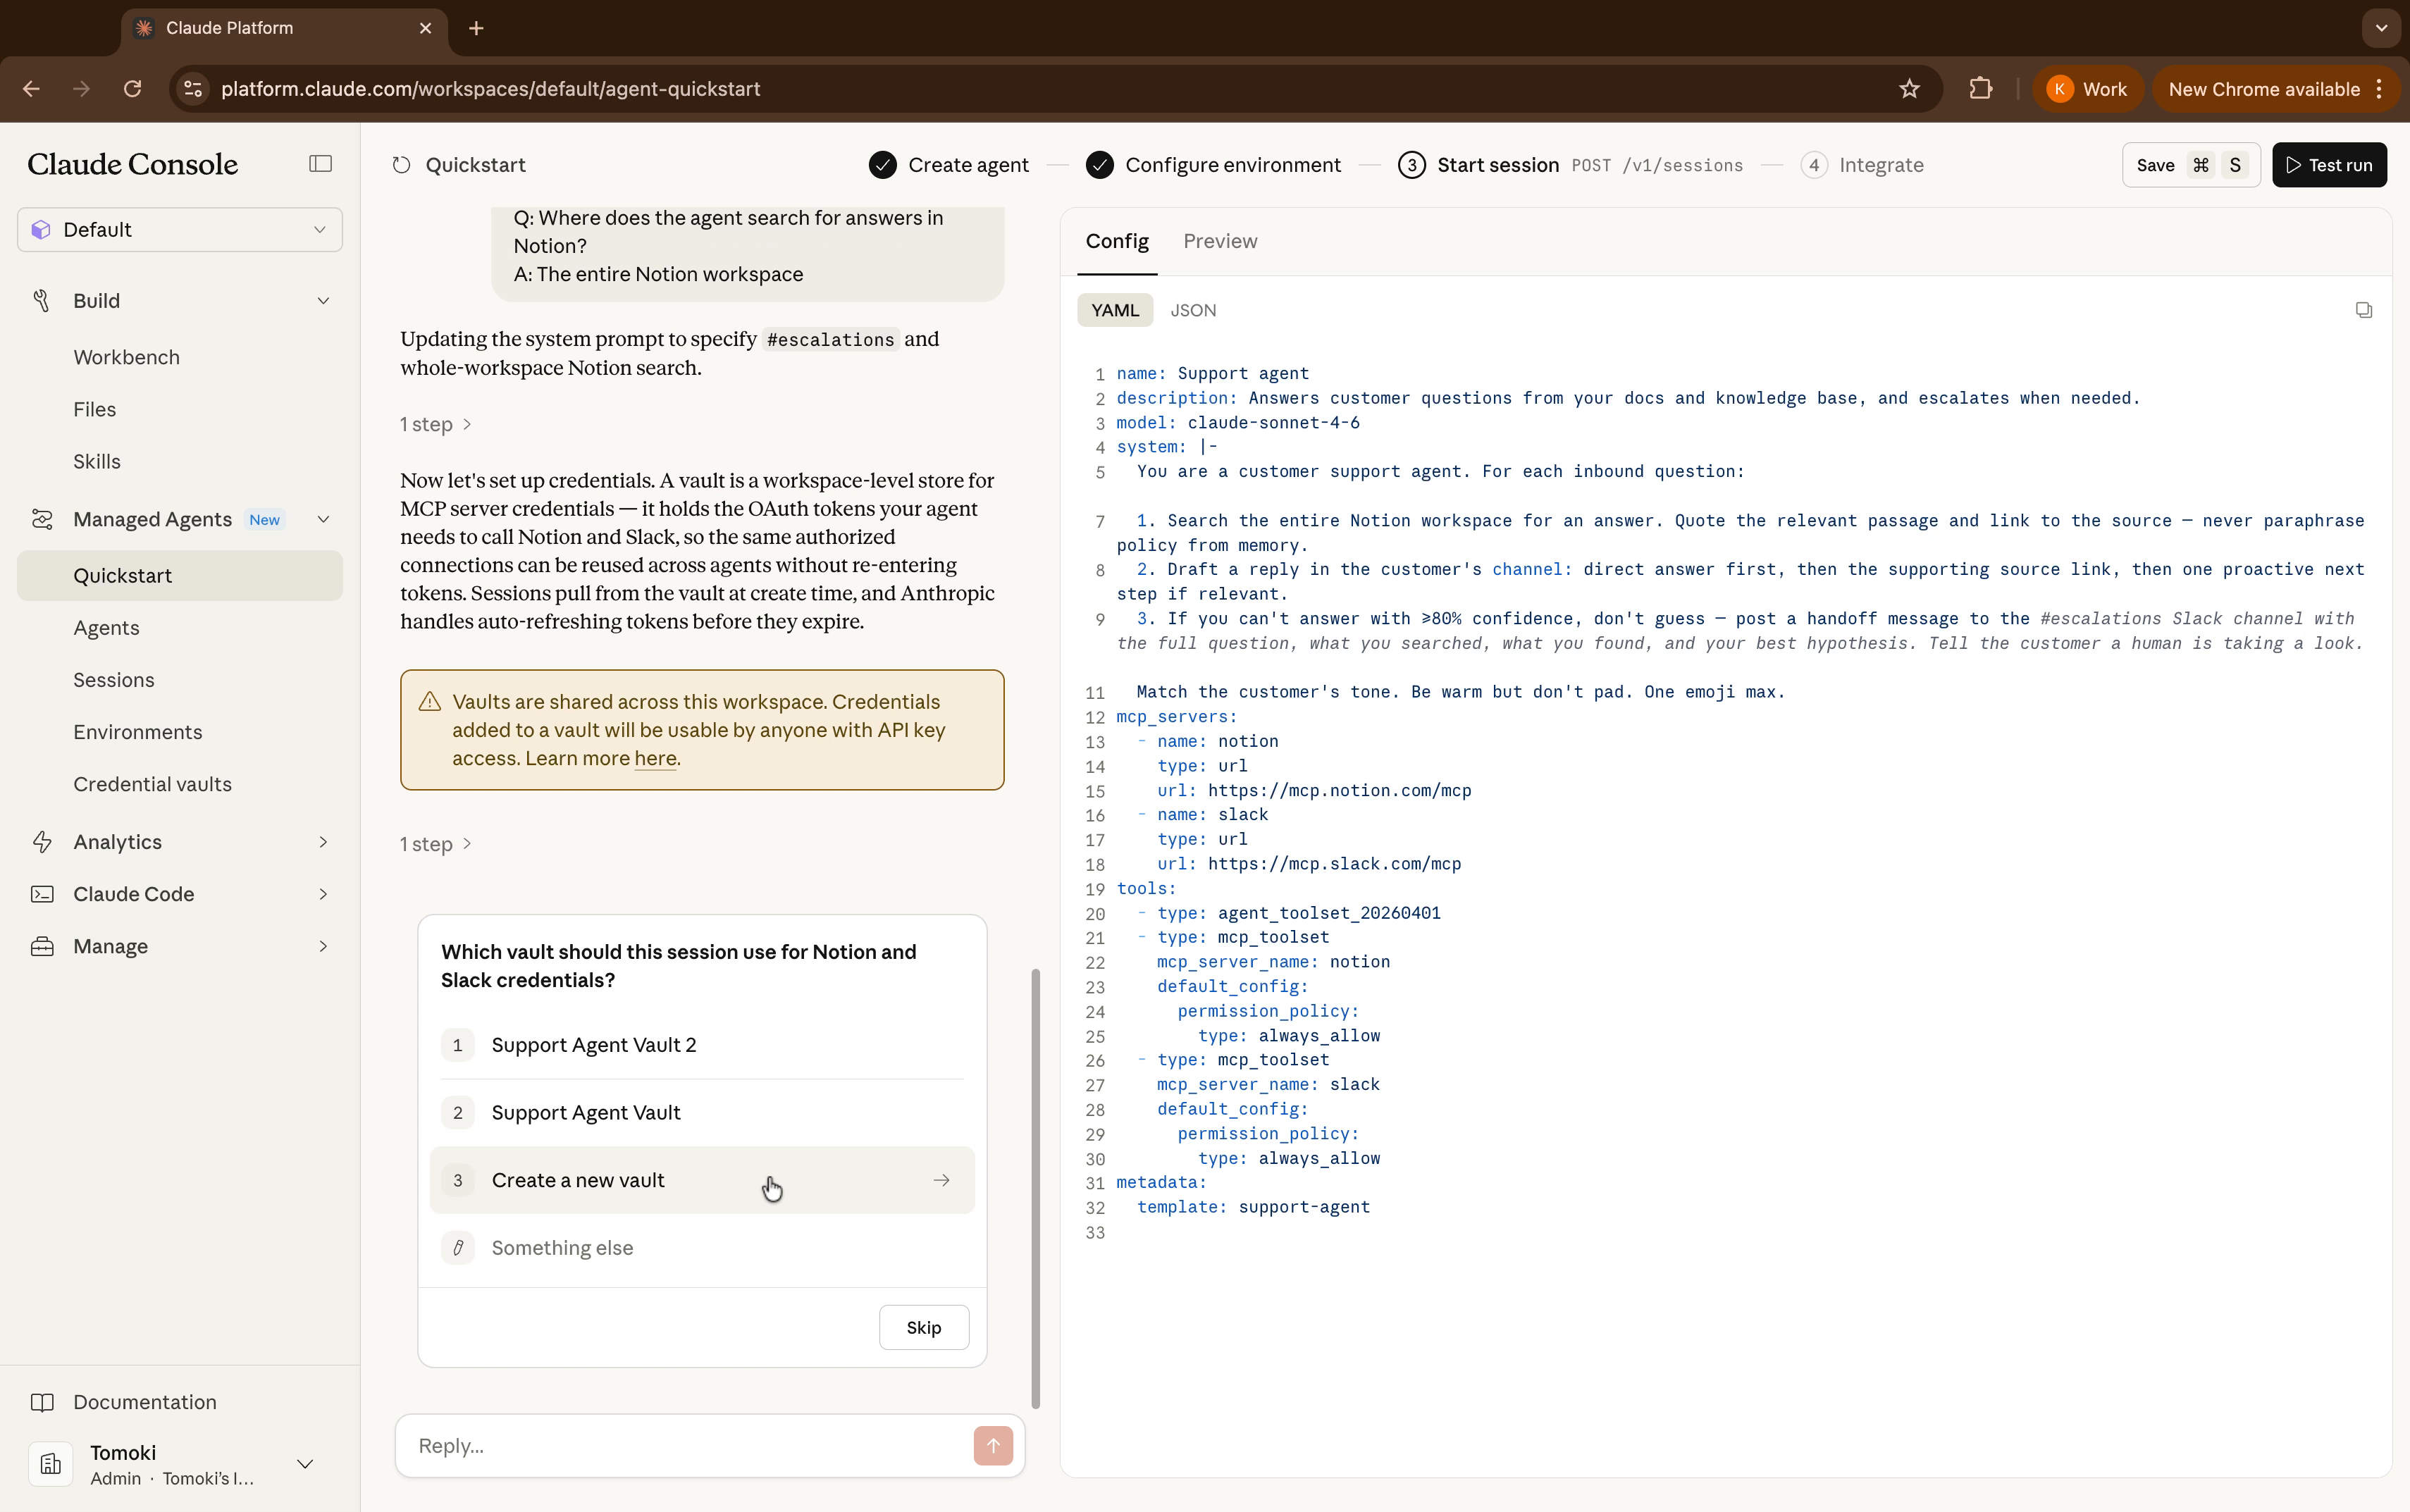Switch code format to JSON

1193,310
